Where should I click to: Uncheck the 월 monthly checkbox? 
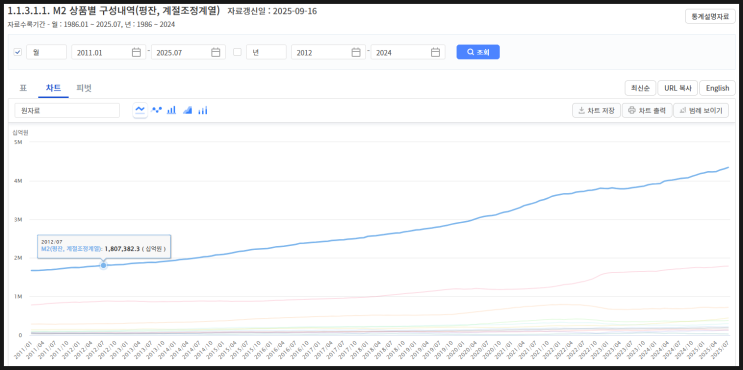pyautogui.click(x=18, y=52)
